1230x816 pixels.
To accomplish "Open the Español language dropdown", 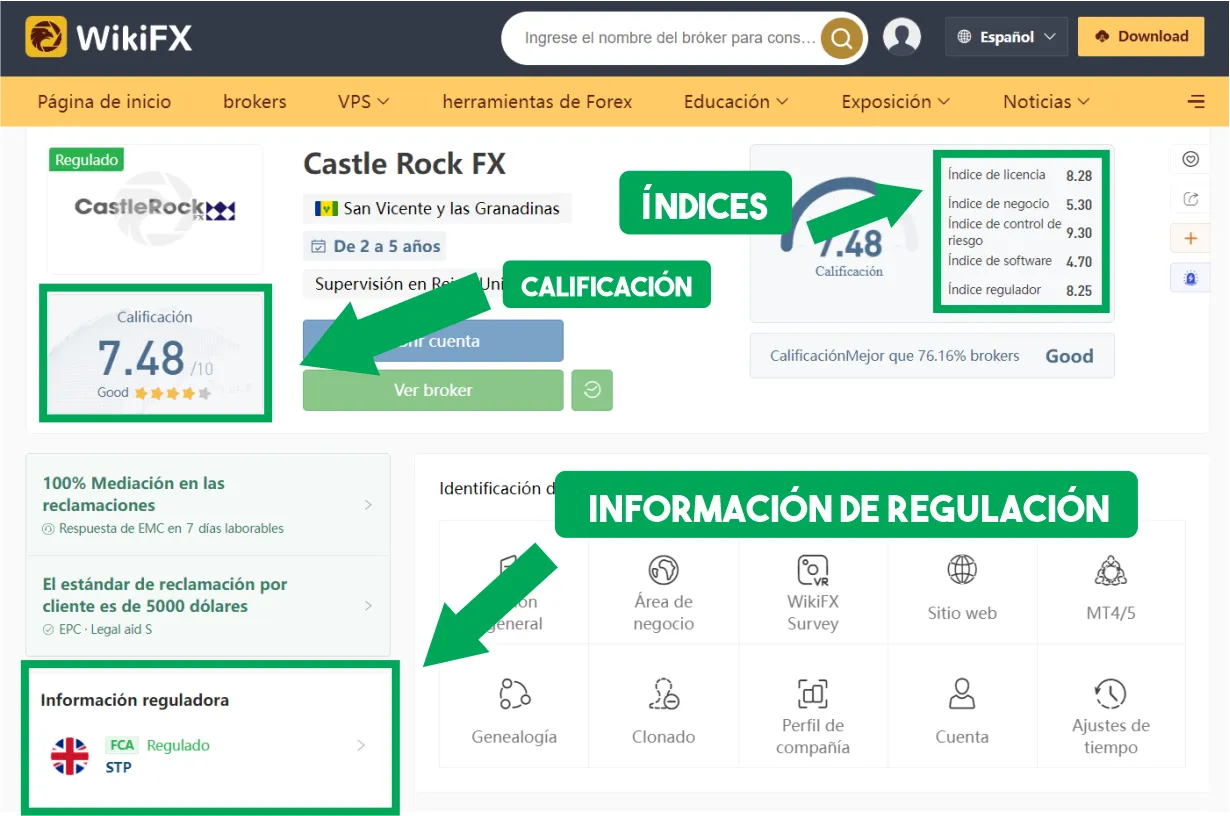I will tap(1006, 37).
